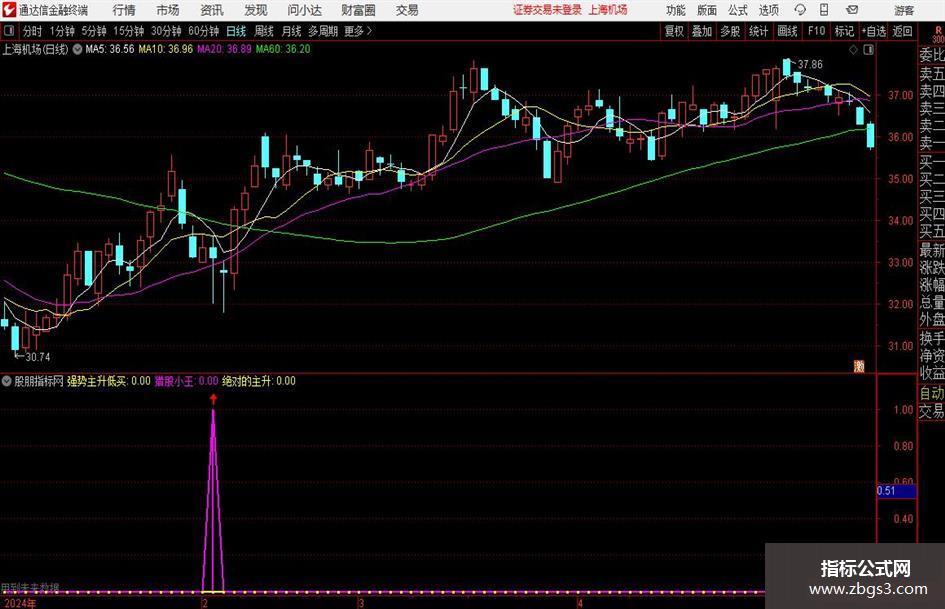Click the small orange marker icon above indicator pane
The width and height of the screenshot is (945, 609).
[859, 365]
